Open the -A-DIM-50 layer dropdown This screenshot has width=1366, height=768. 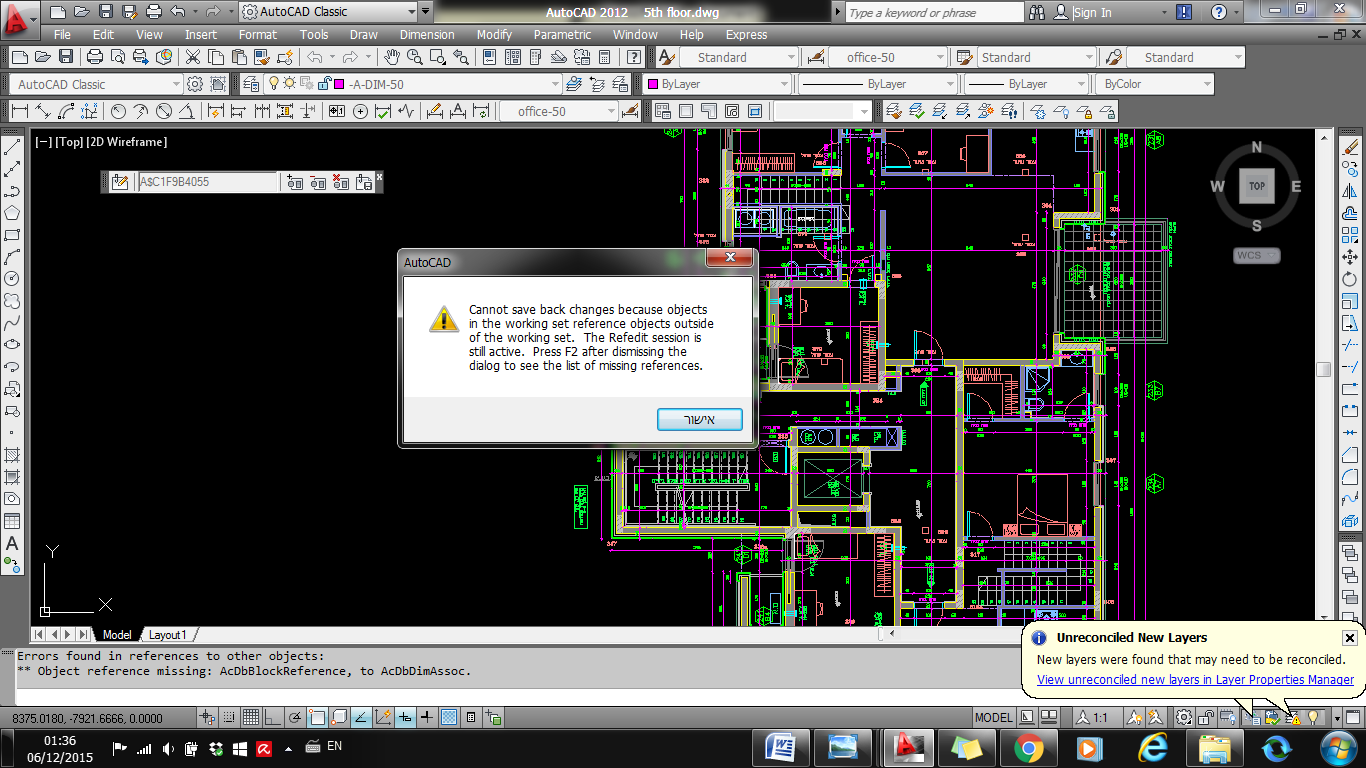[x=556, y=84]
